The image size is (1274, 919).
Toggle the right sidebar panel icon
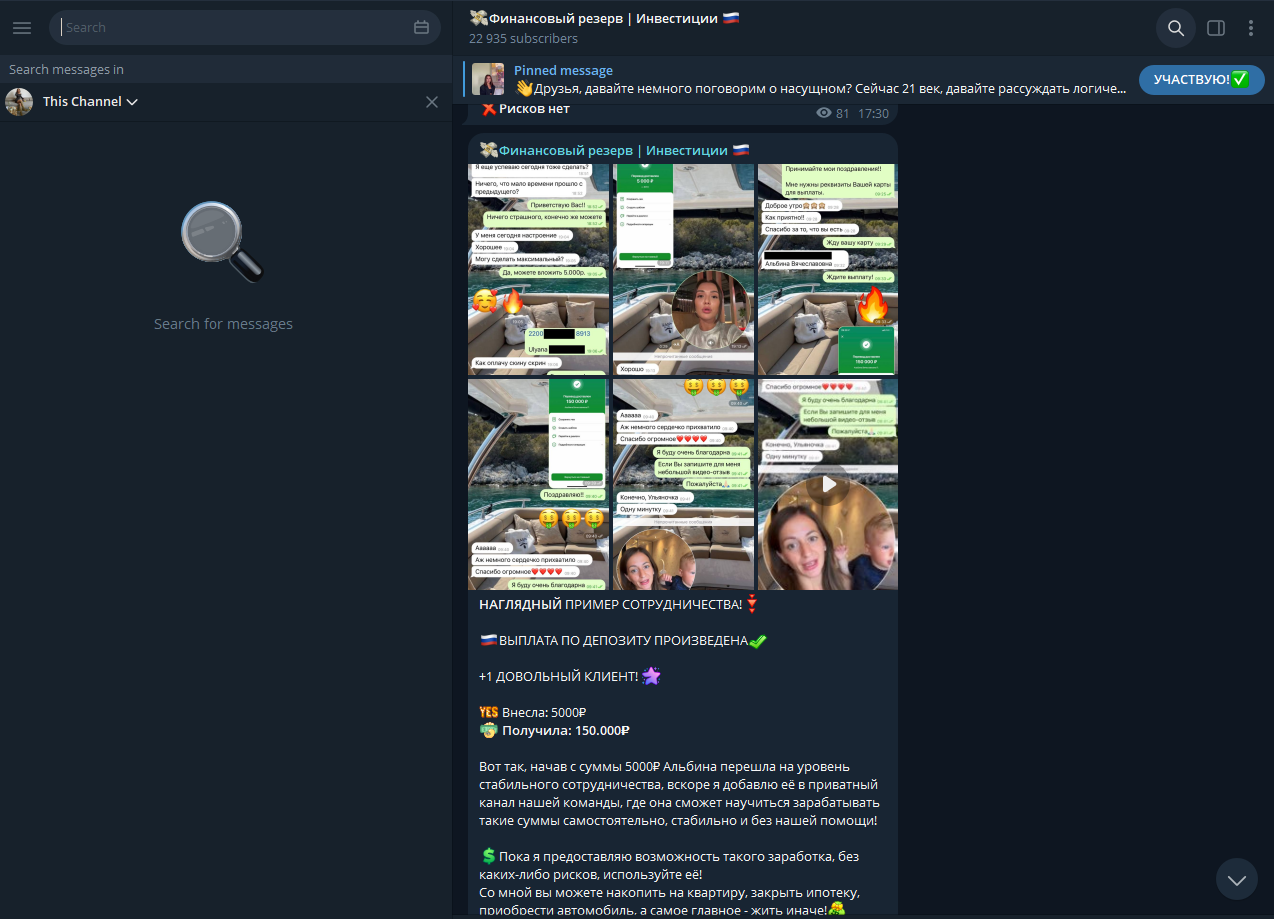(x=1216, y=28)
